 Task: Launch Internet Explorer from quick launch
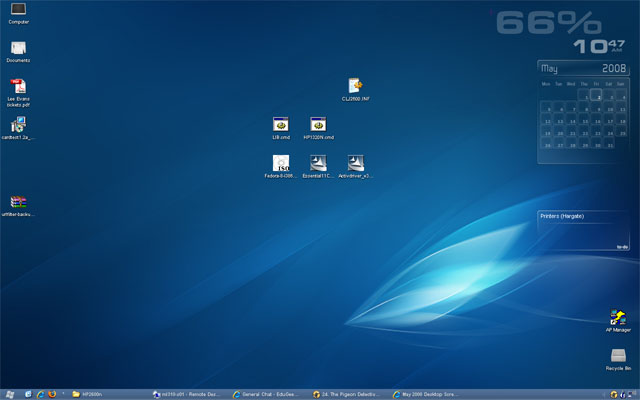(x=40, y=394)
